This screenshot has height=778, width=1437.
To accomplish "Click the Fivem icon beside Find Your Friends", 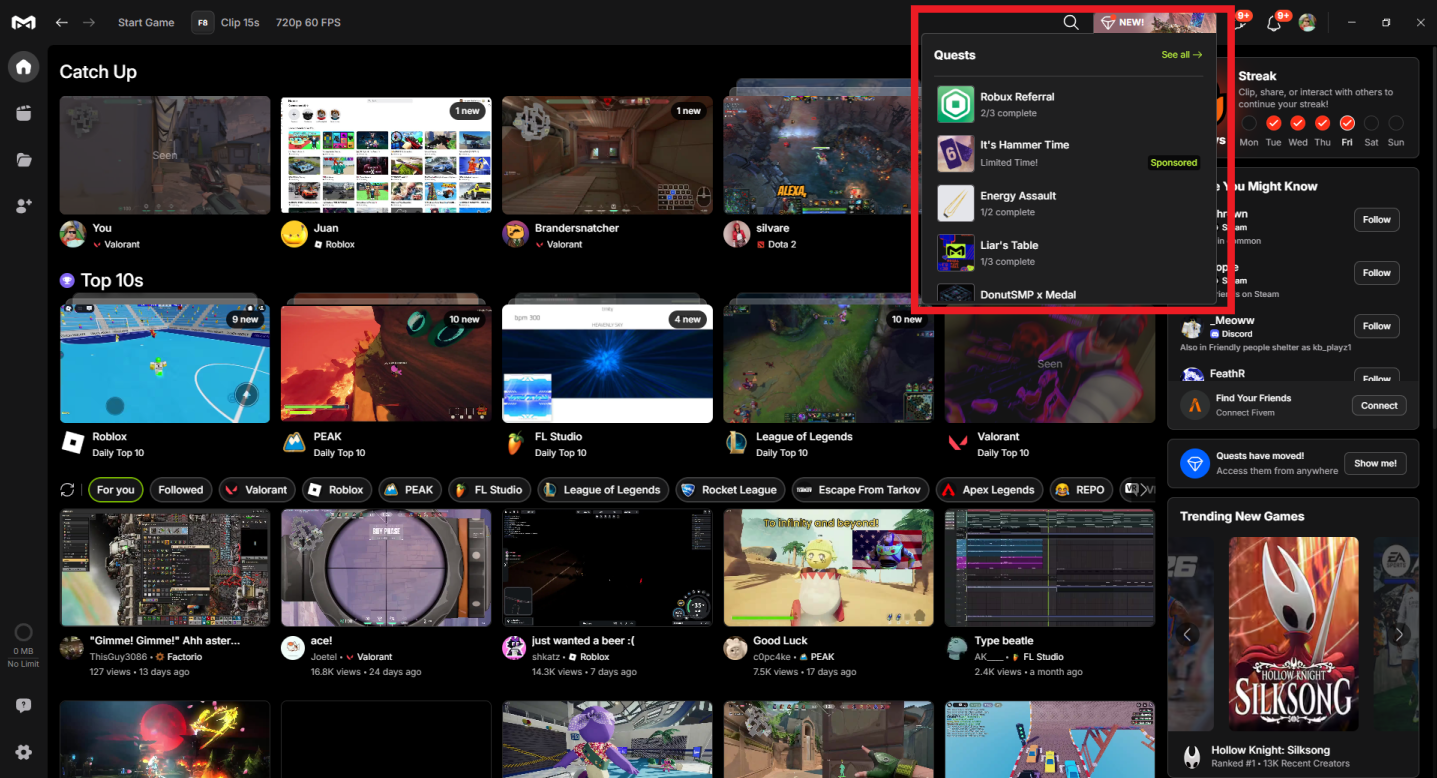I will click(1193, 405).
